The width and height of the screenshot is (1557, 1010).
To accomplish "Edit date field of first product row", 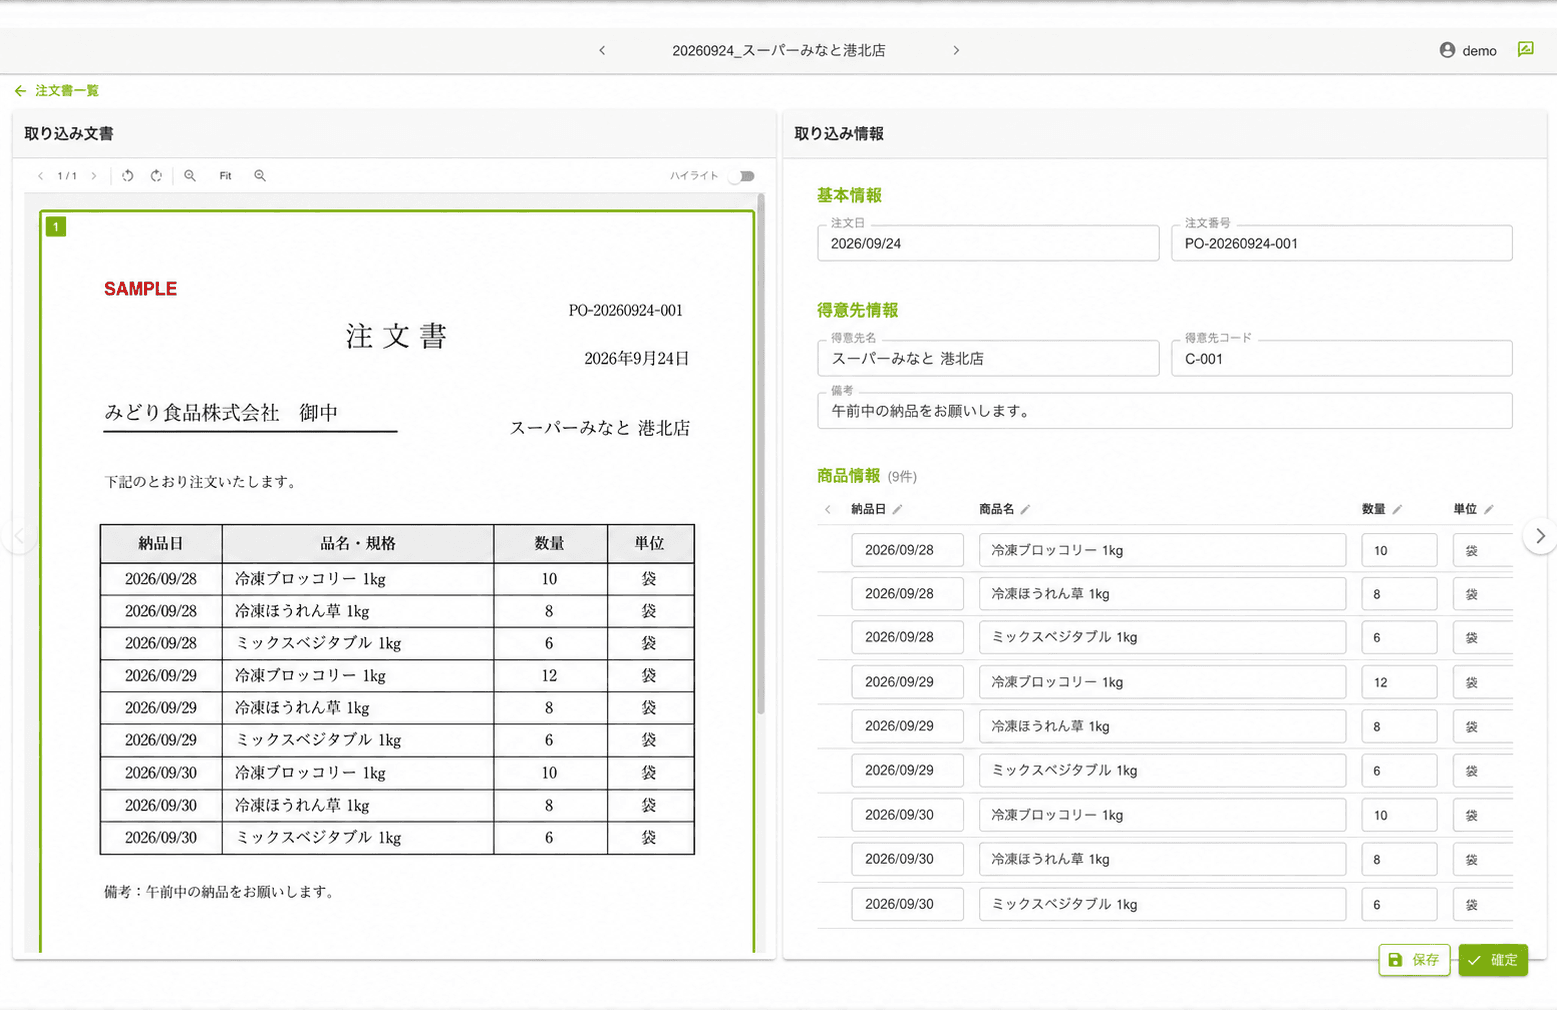I will (907, 550).
